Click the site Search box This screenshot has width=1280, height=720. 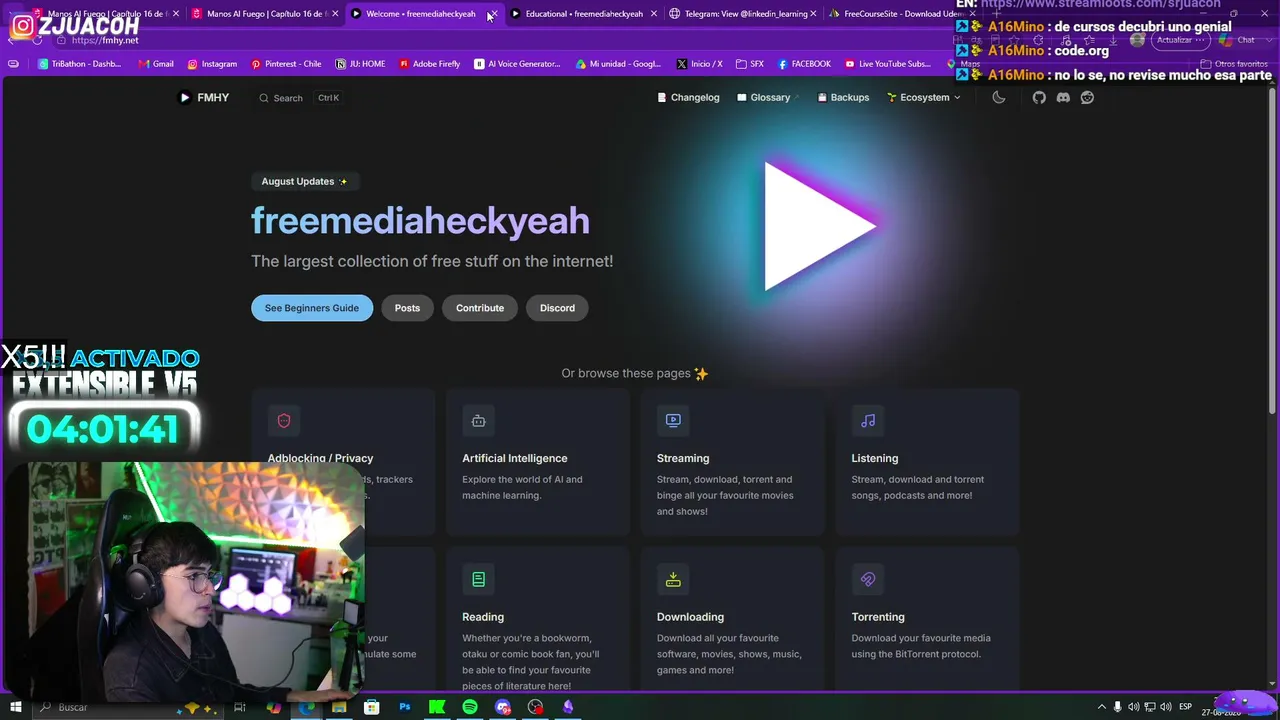pyautogui.click(x=300, y=98)
